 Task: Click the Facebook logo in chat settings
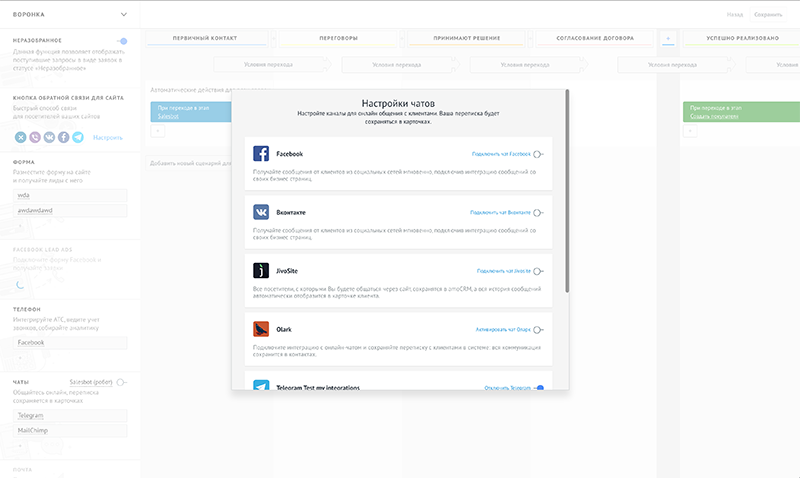point(261,154)
